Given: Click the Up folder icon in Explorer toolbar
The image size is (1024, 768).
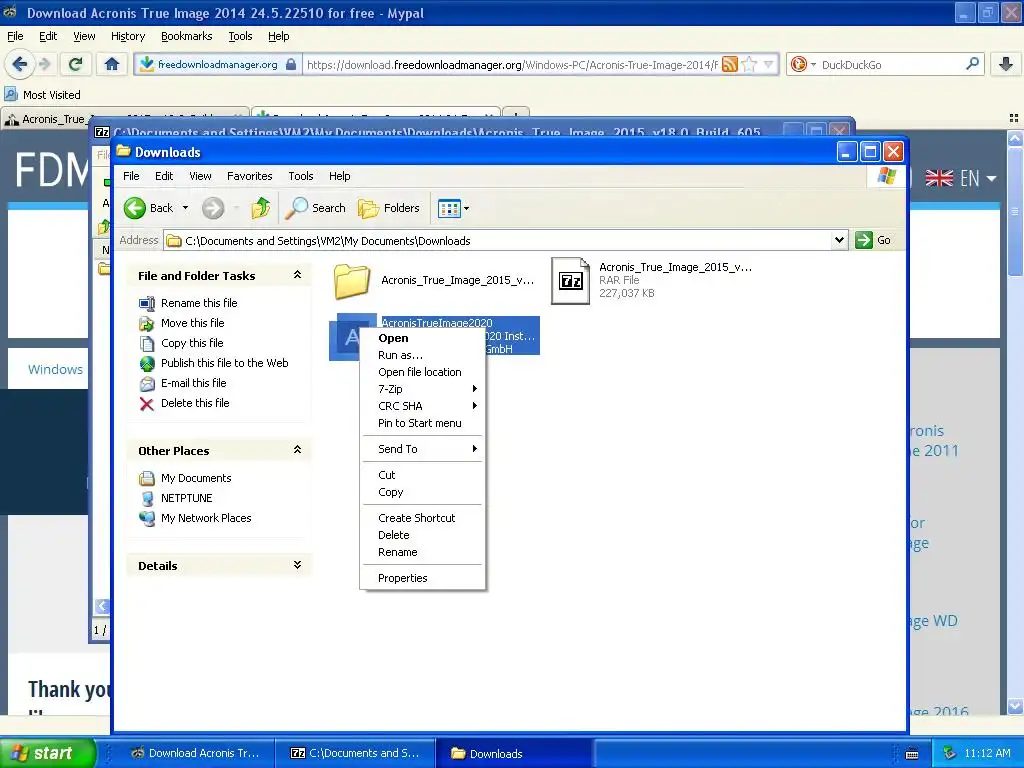Looking at the screenshot, I should pos(261,208).
